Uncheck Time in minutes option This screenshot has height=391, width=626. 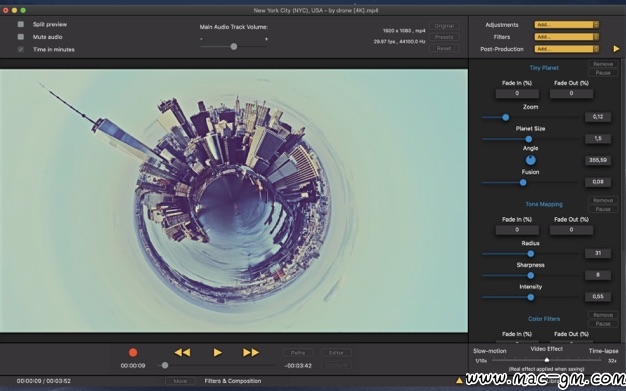(x=21, y=50)
